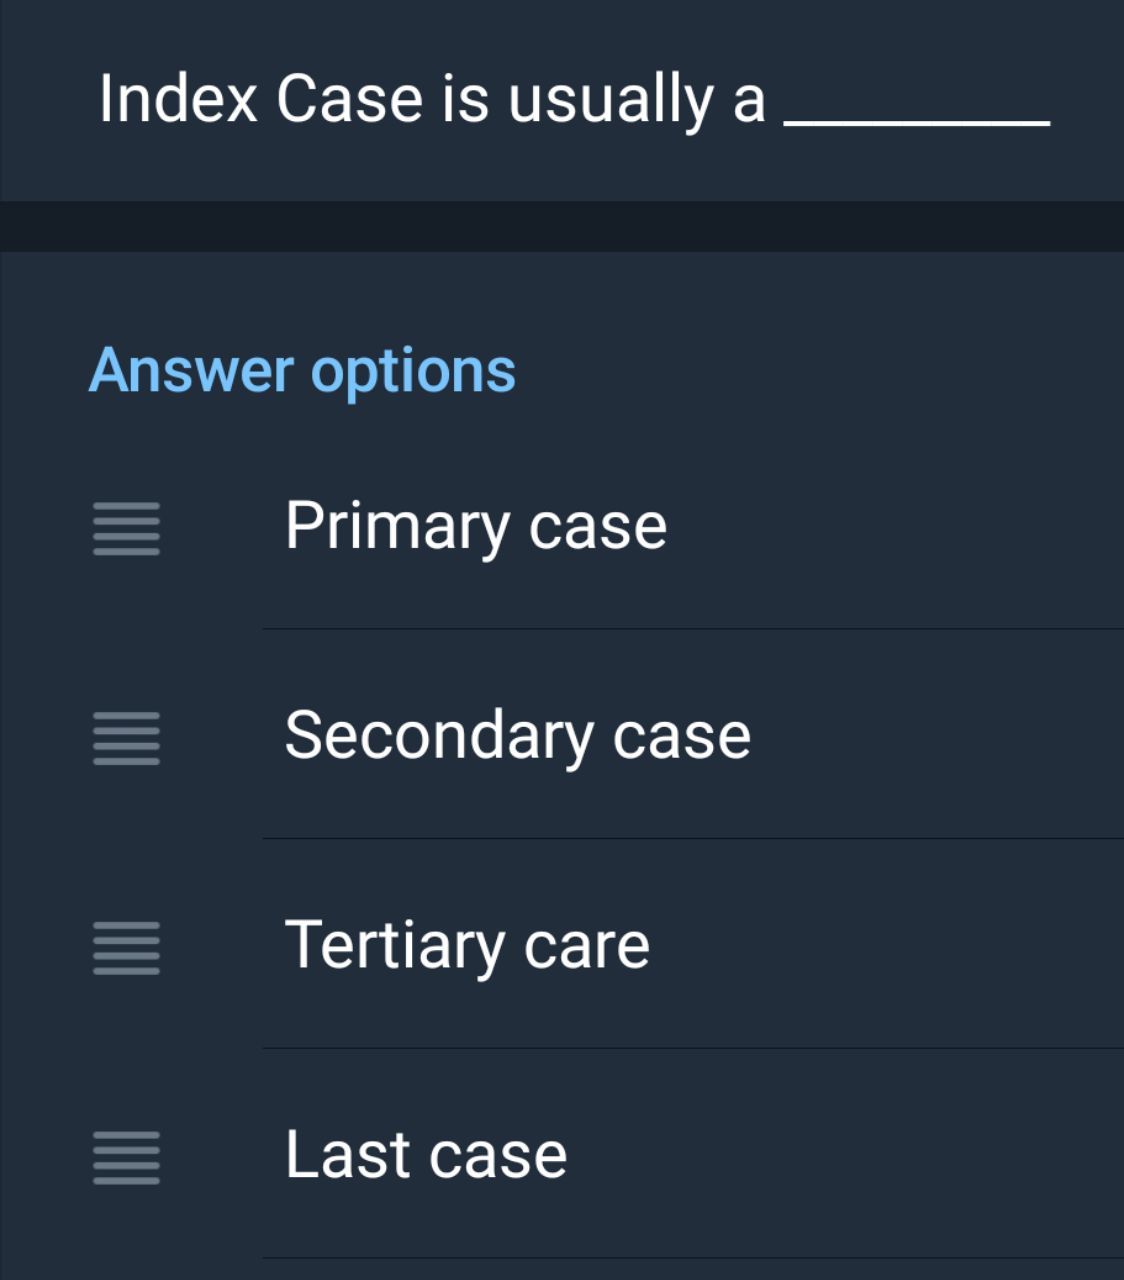Click the question text header bar

[x=562, y=100]
